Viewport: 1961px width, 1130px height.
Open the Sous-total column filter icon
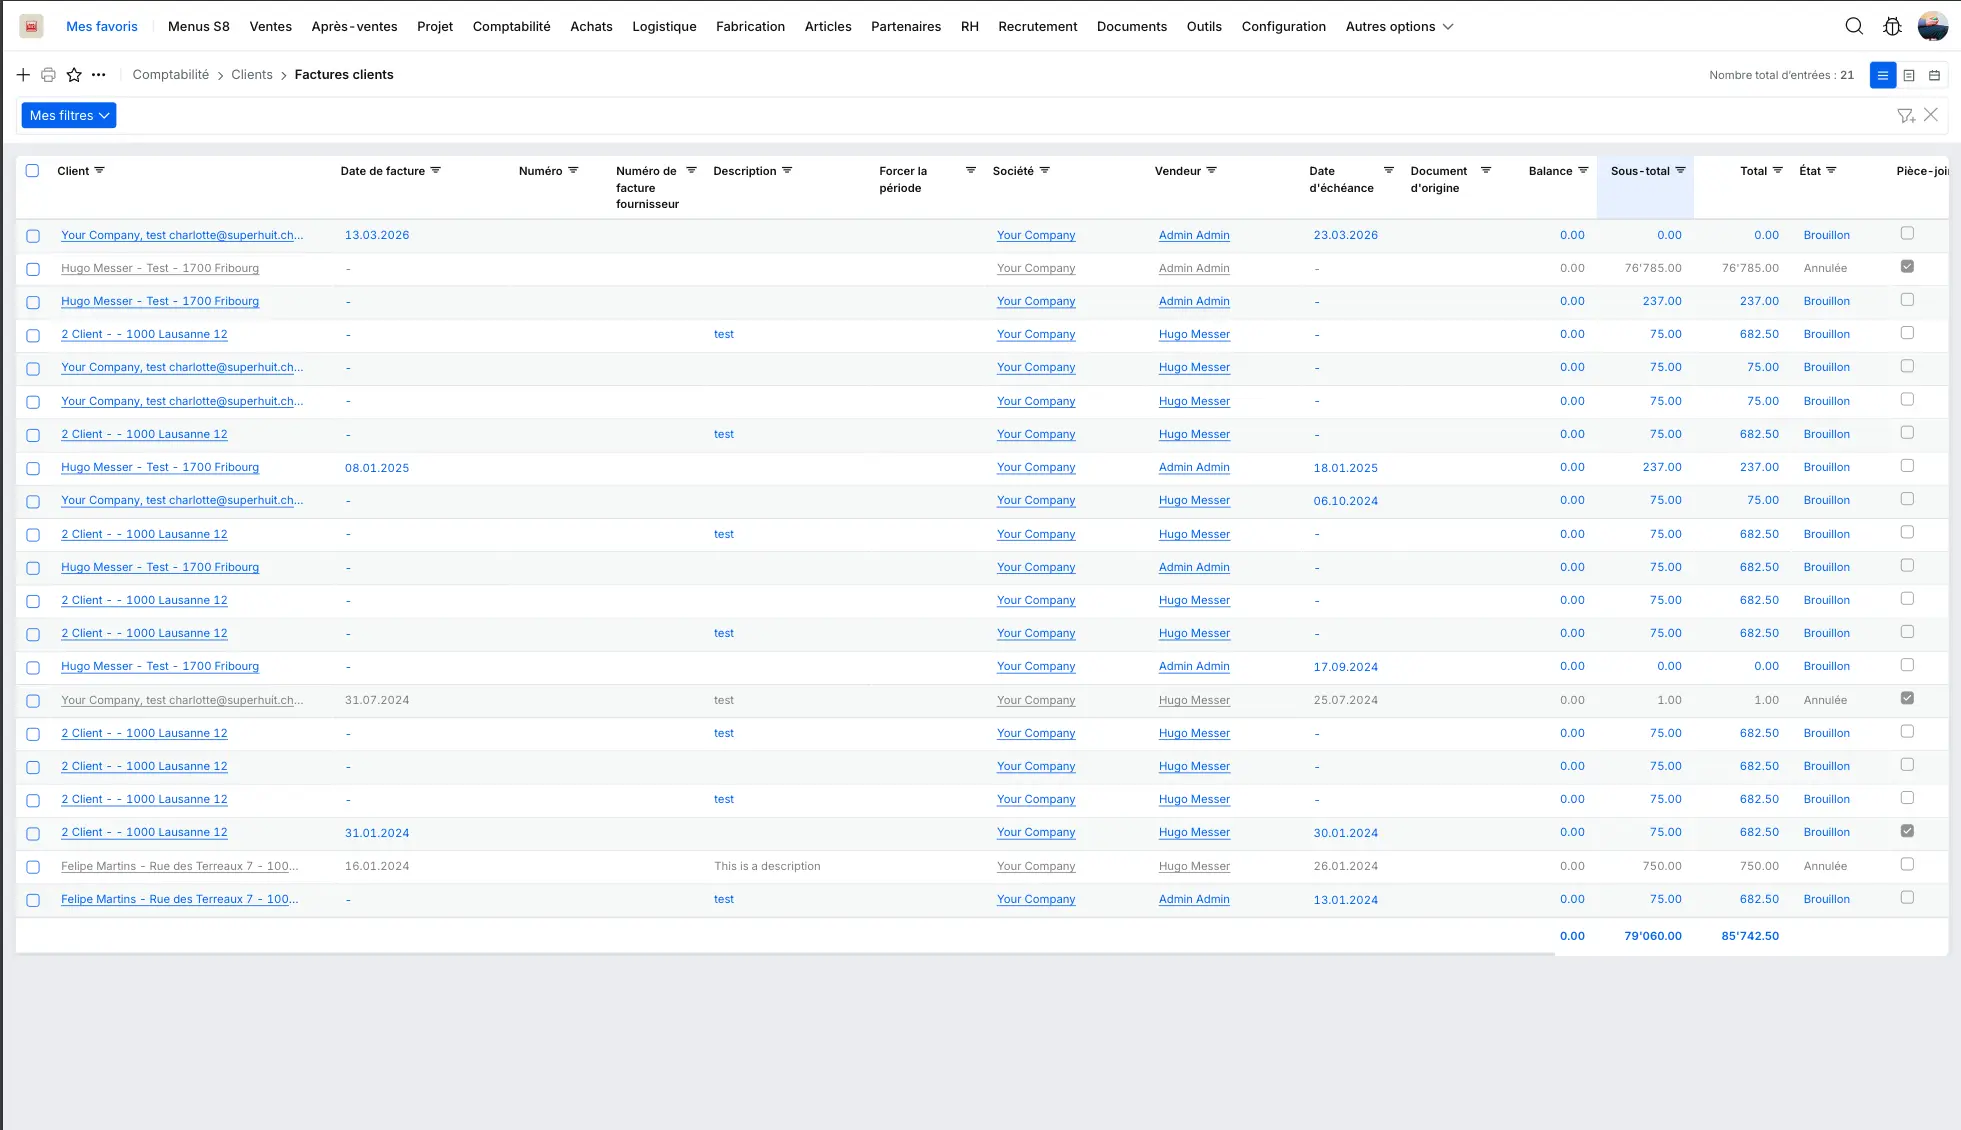(x=1680, y=171)
